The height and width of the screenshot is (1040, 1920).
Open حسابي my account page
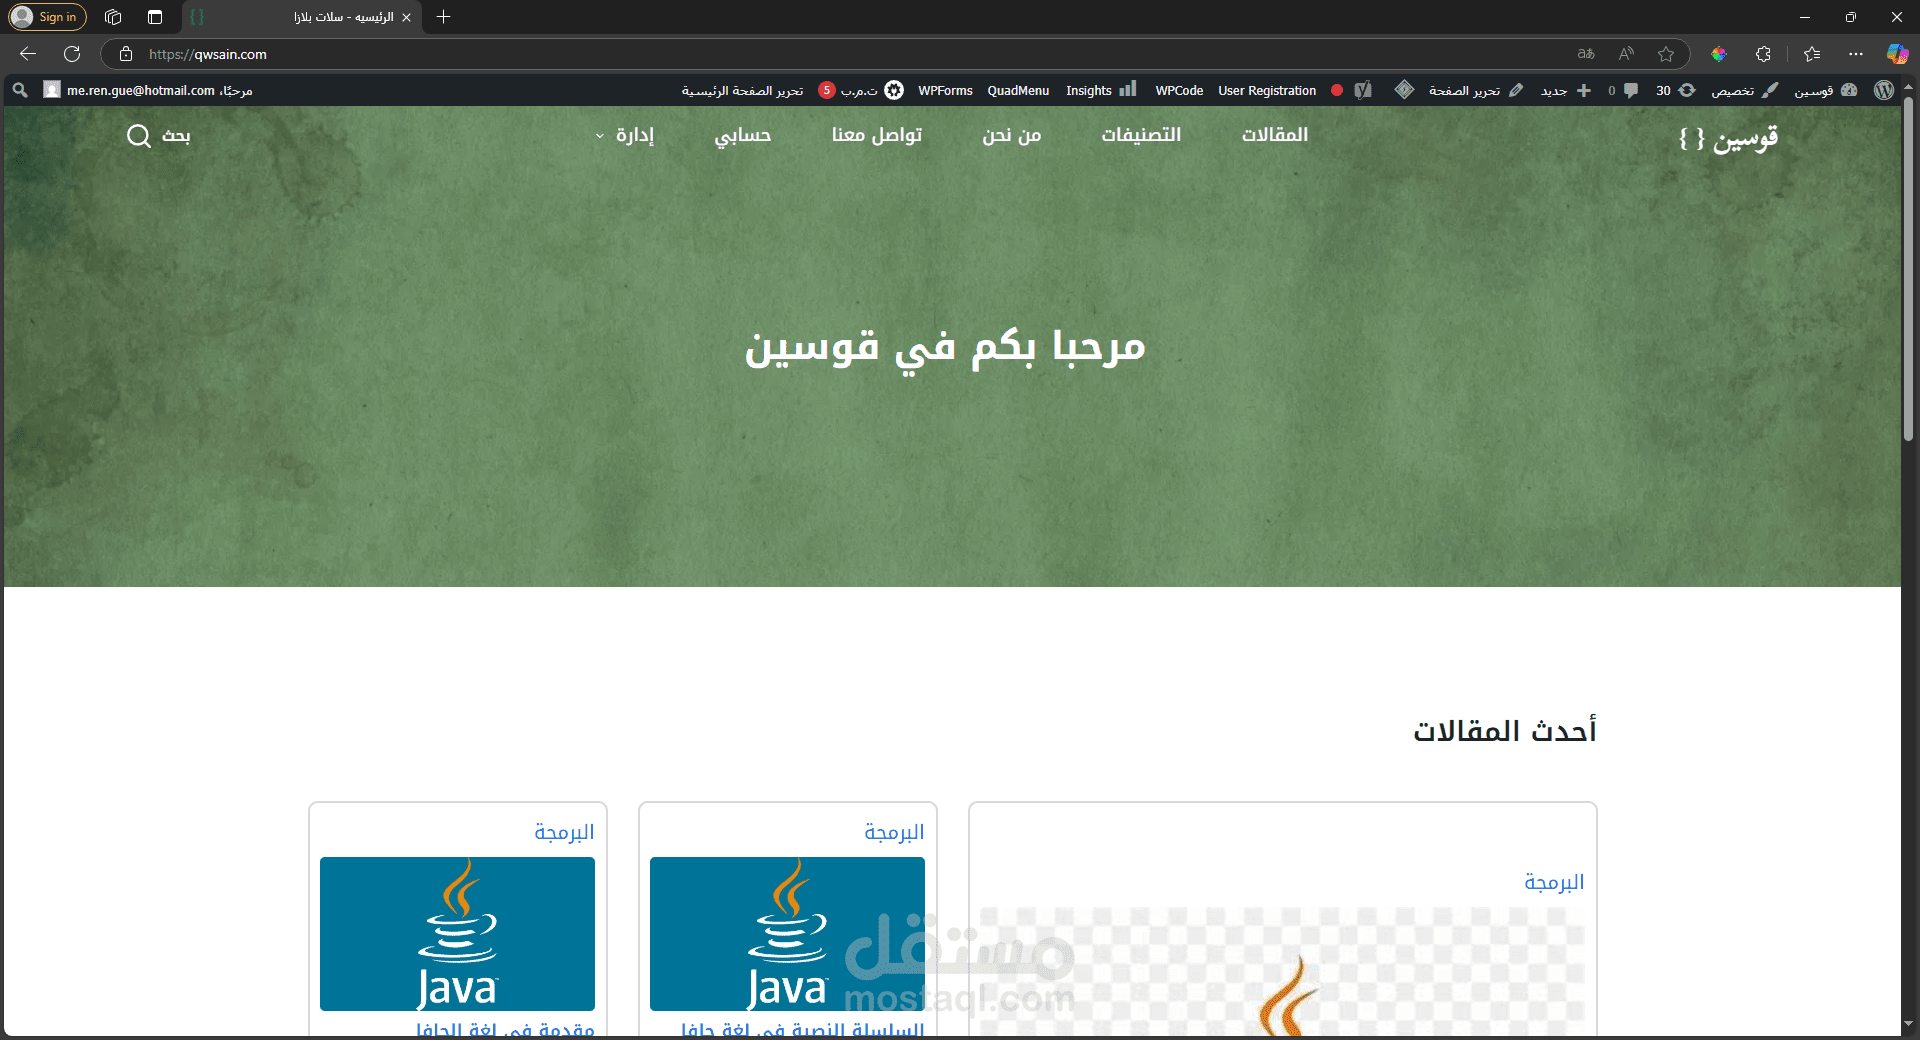(742, 135)
